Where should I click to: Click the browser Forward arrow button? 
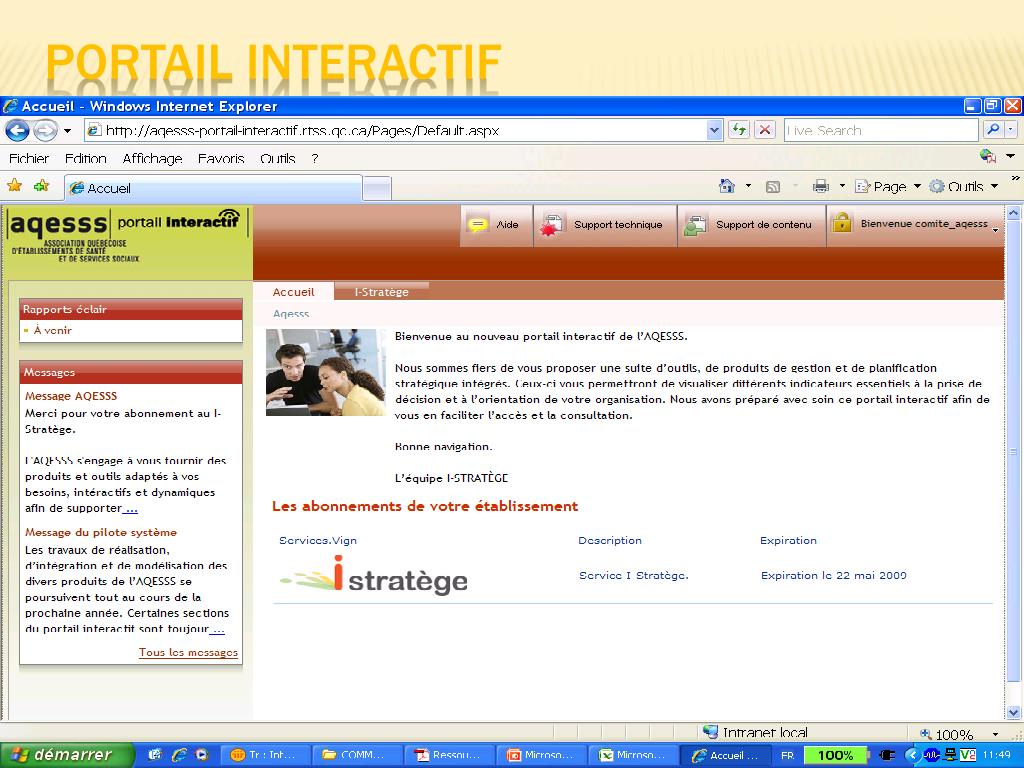[45, 131]
